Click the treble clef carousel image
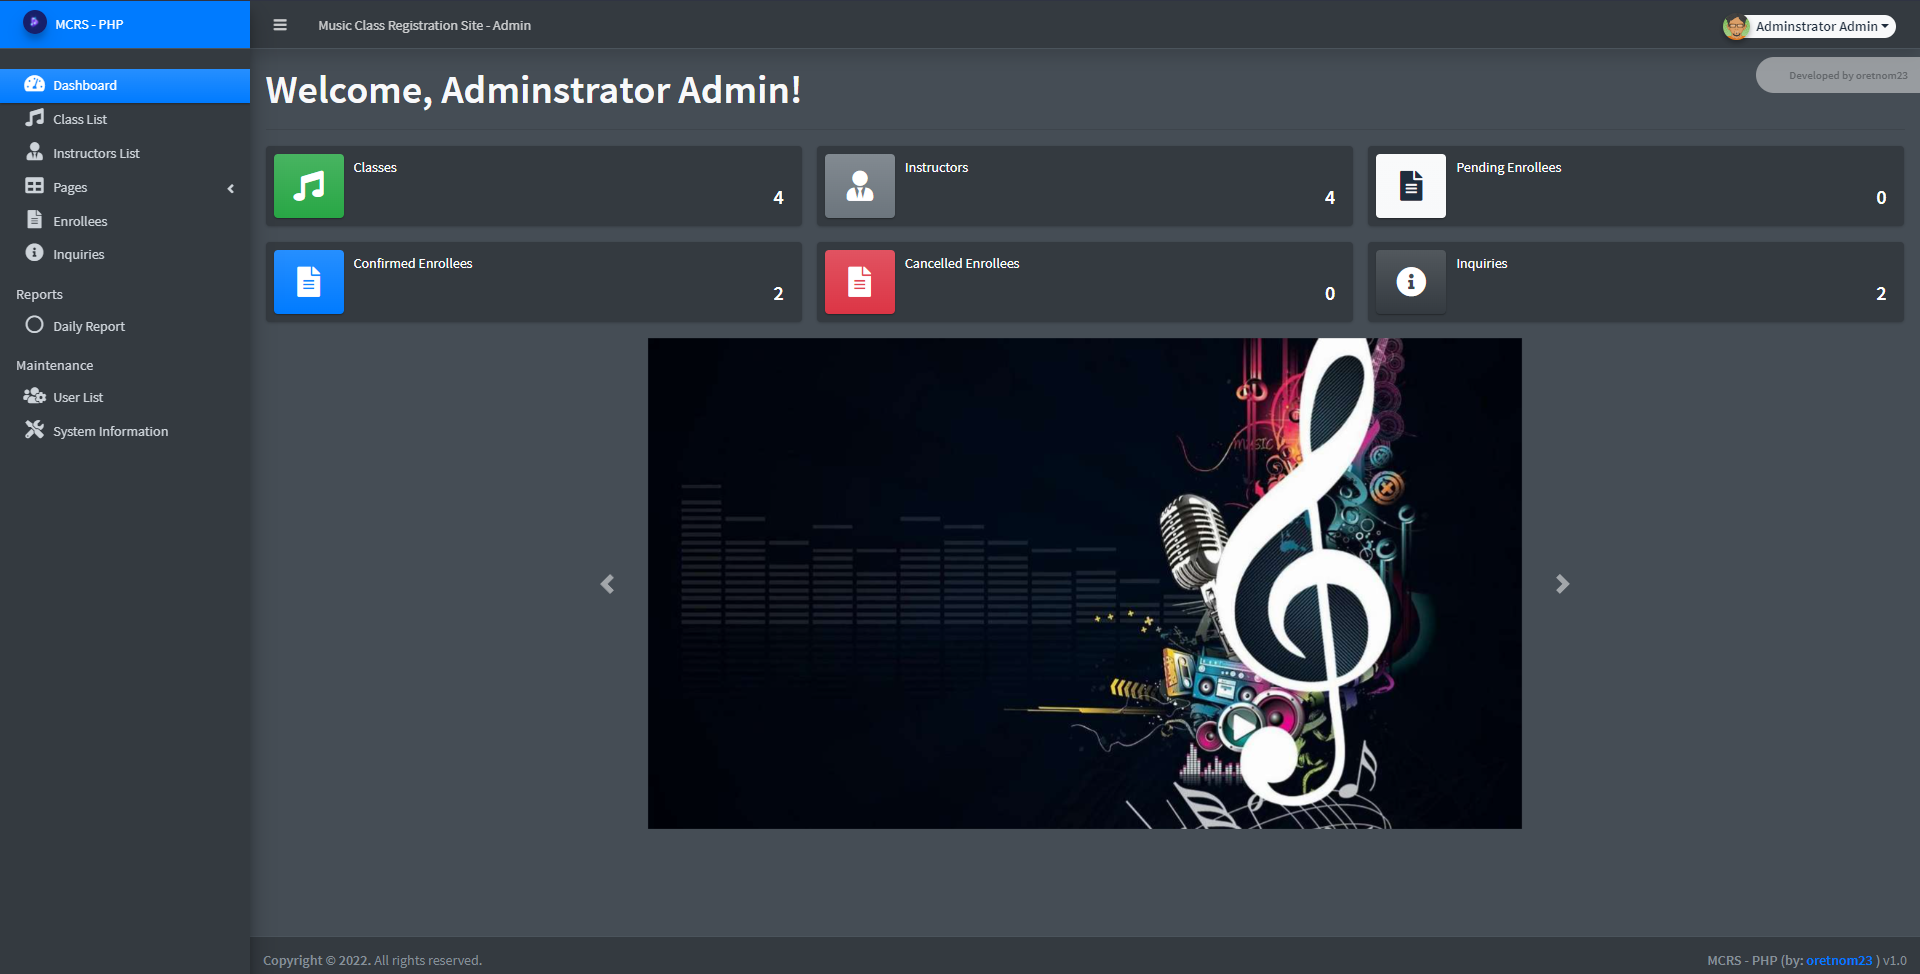 pos(1085,583)
